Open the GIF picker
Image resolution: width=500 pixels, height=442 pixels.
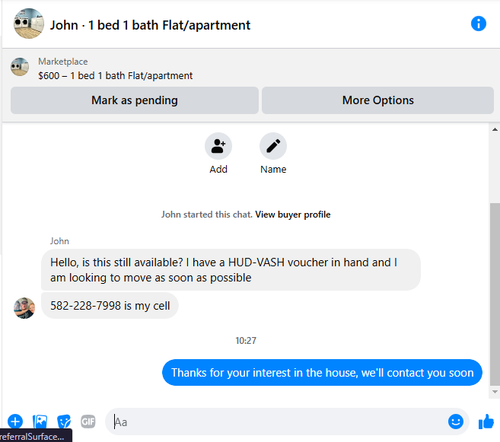coord(88,422)
